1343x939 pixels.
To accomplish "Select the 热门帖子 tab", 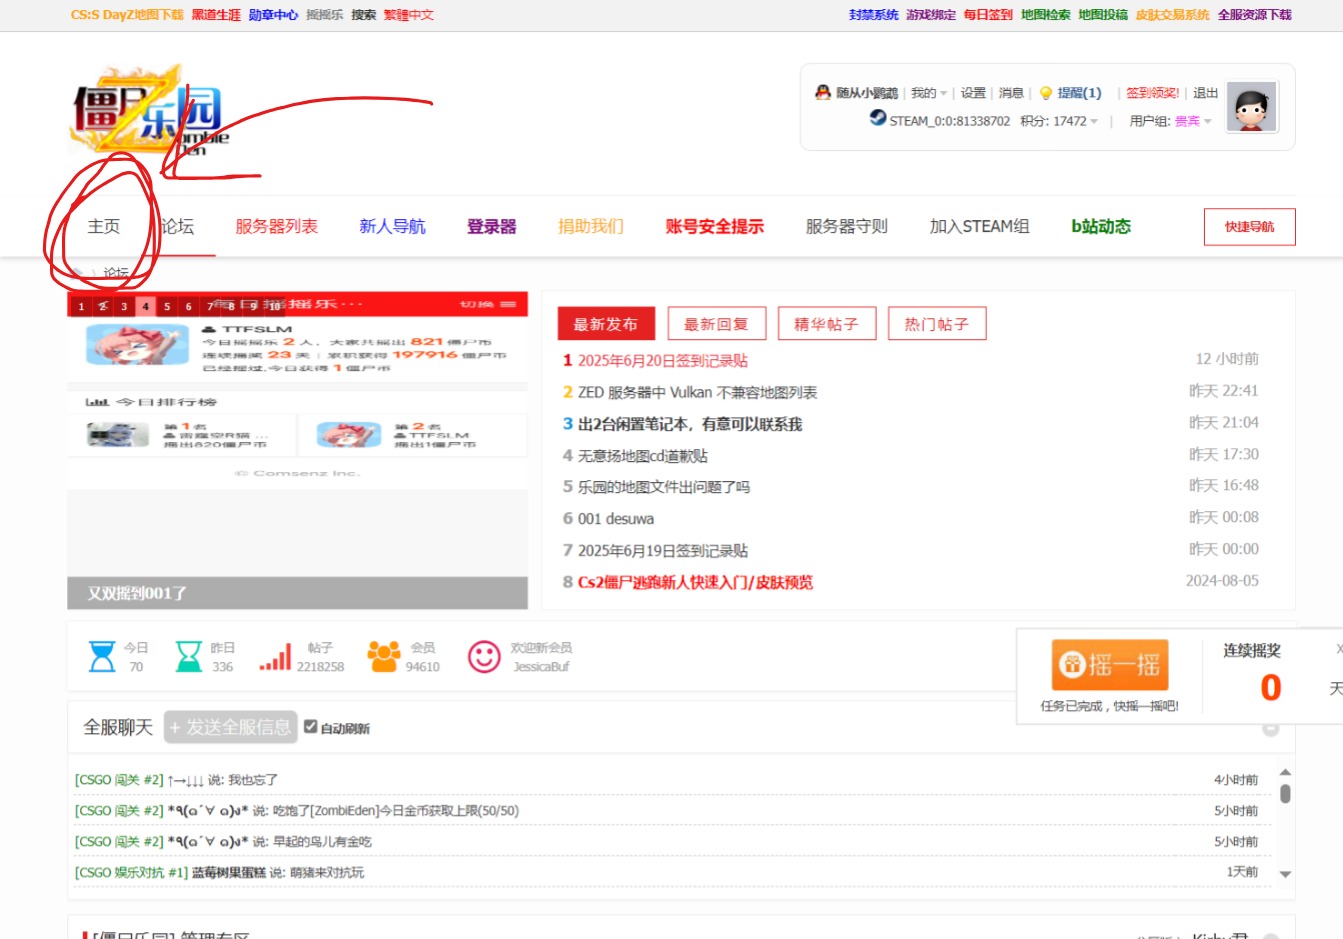I will click(x=937, y=324).
